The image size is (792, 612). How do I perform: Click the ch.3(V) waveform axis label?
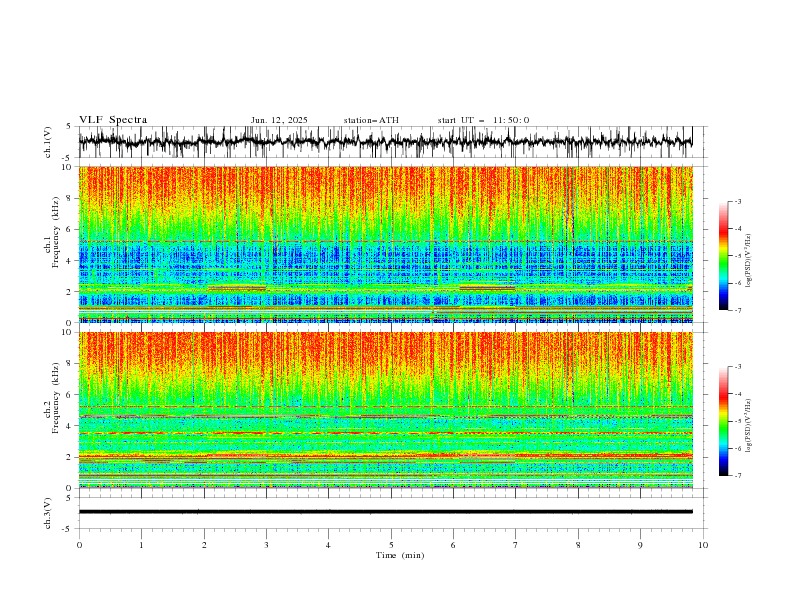(48, 513)
